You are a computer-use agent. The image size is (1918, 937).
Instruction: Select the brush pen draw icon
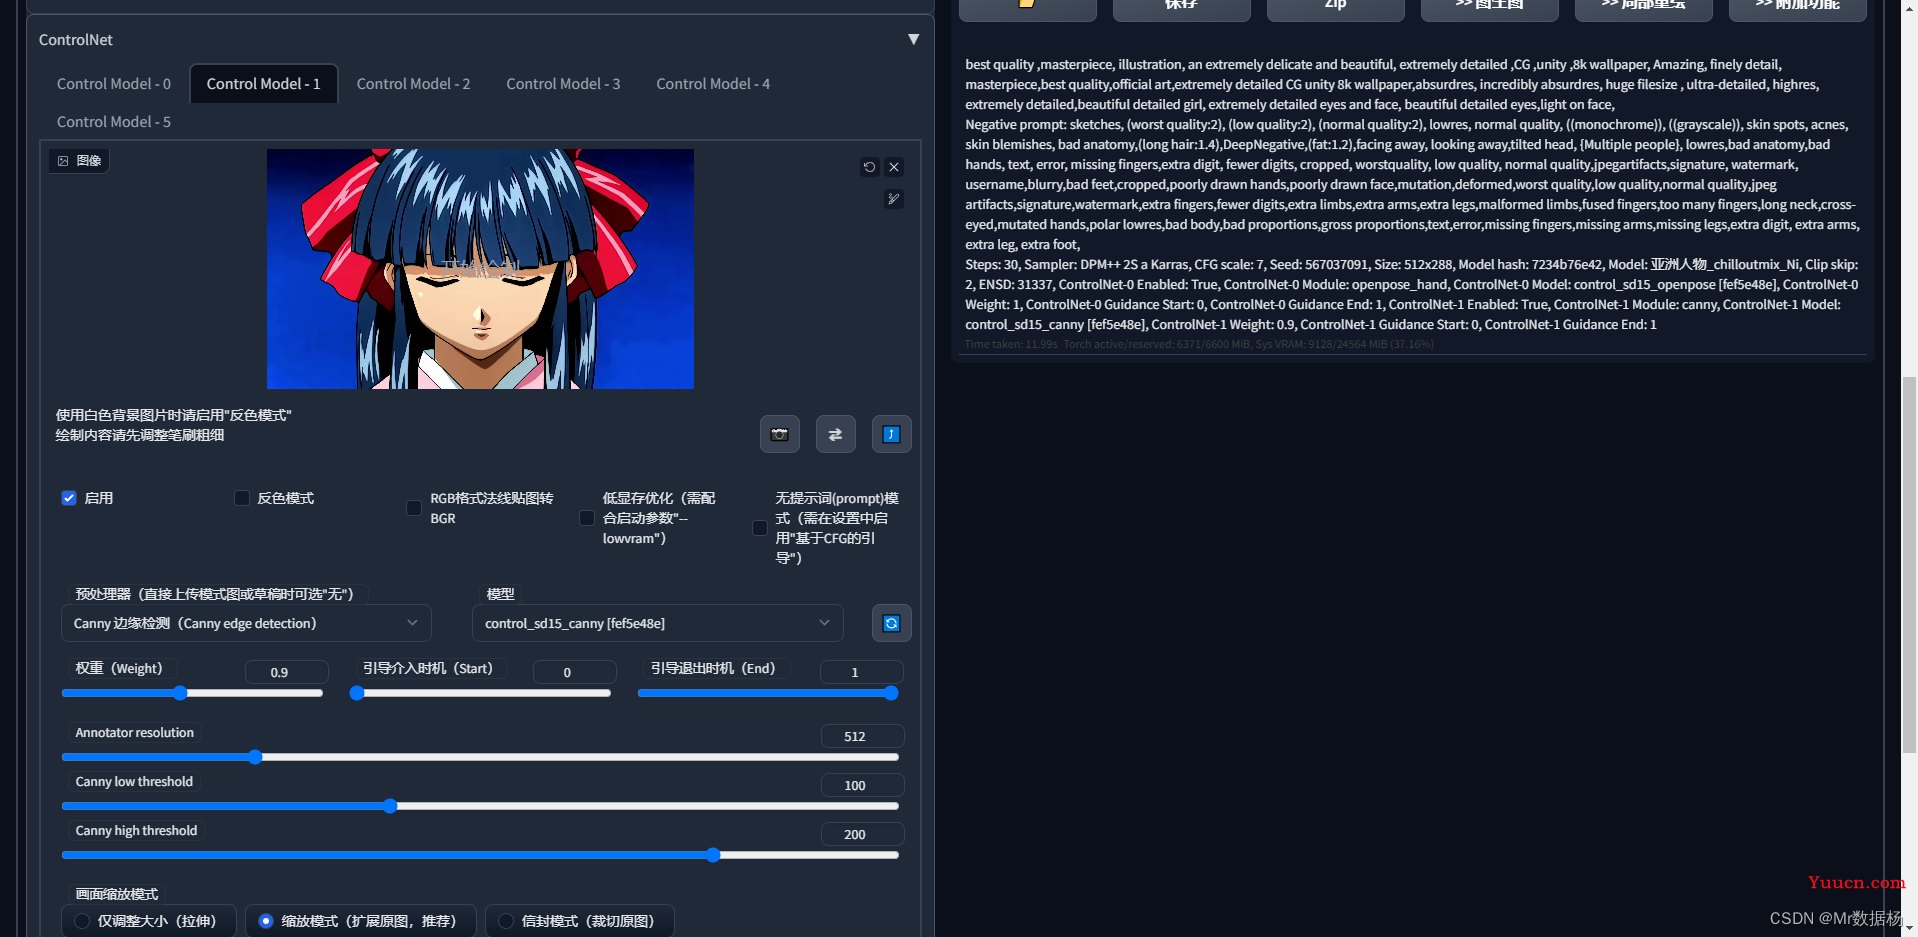click(x=894, y=199)
